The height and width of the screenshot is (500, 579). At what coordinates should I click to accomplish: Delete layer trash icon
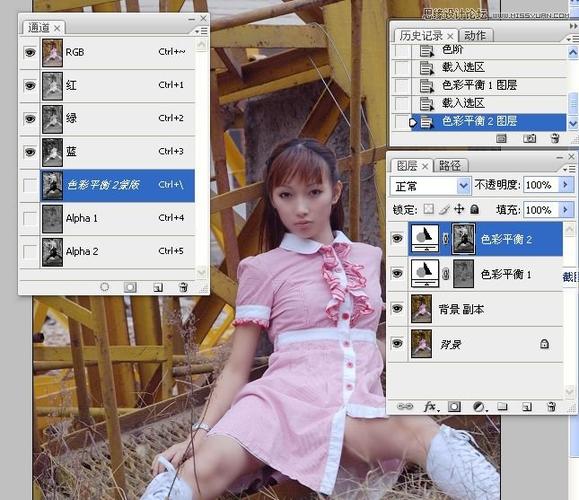point(551,407)
